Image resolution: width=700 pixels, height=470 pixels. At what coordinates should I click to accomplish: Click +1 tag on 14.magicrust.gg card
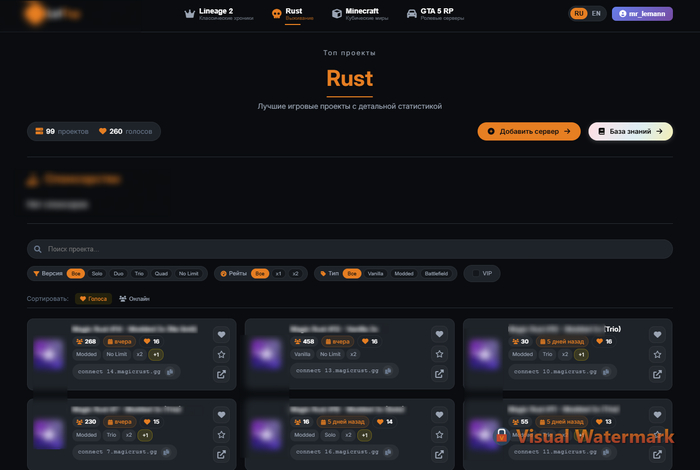156,354
